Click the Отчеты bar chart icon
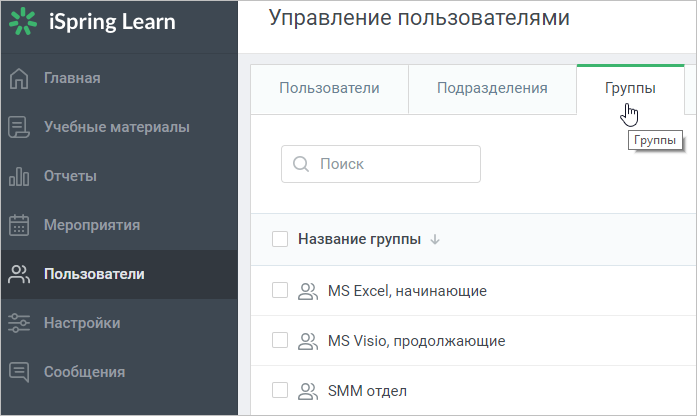697x416 pixels. (19, 176)
